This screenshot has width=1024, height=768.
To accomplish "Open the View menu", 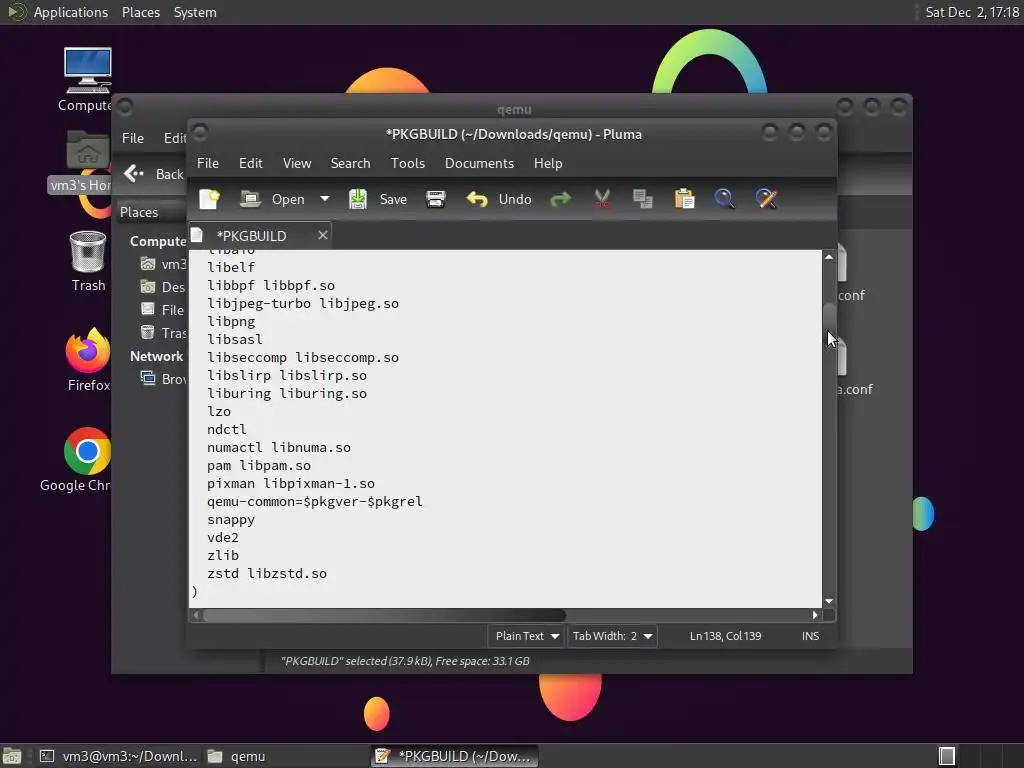I will [x=296, y=163].
